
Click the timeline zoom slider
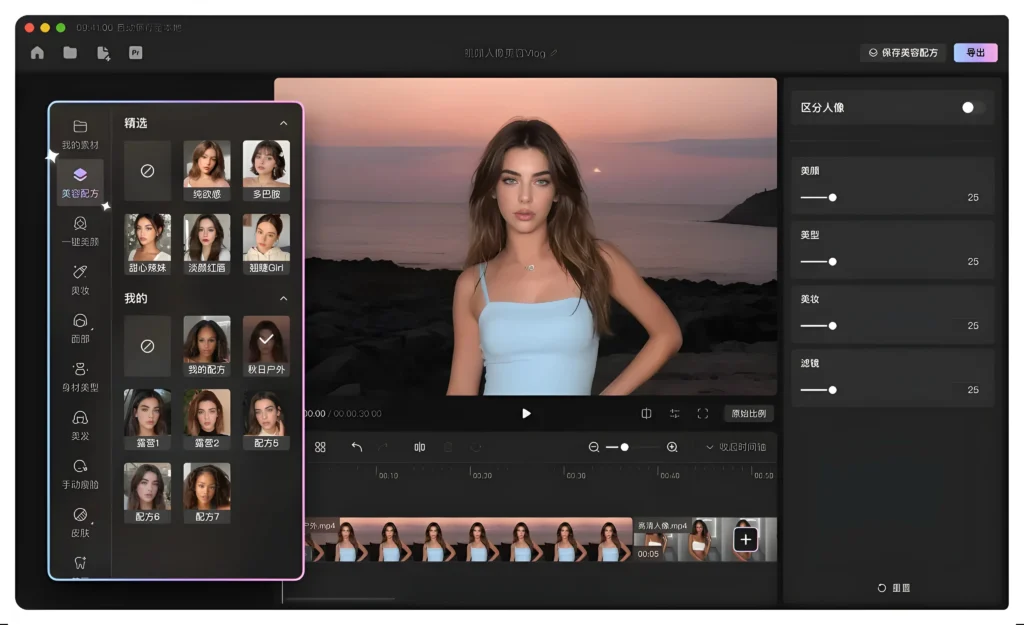coord(627,447)
